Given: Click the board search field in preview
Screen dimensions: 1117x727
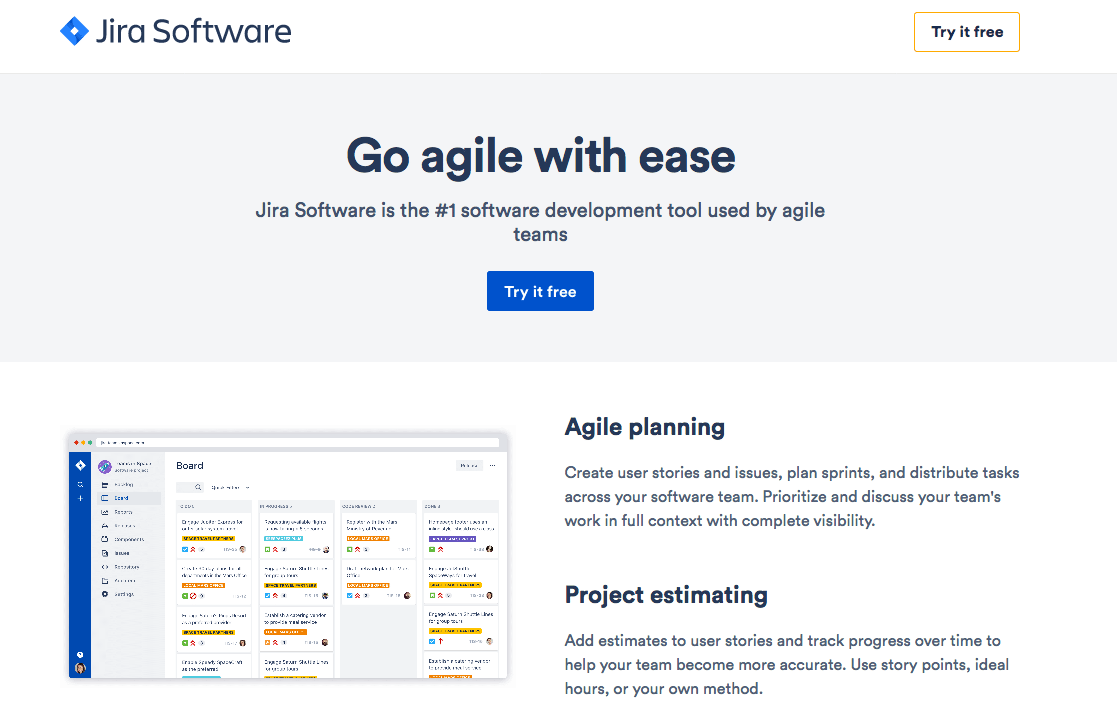Looking at the screenshot, I should click(x=190, y=487).
